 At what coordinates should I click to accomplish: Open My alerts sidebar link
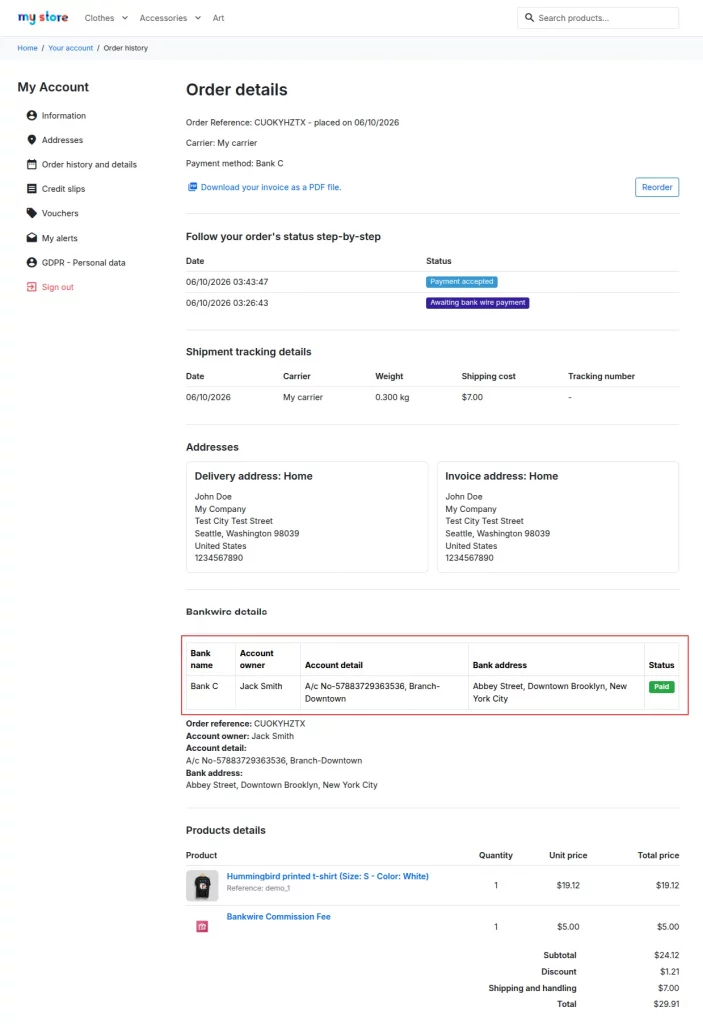click(59, 238)
